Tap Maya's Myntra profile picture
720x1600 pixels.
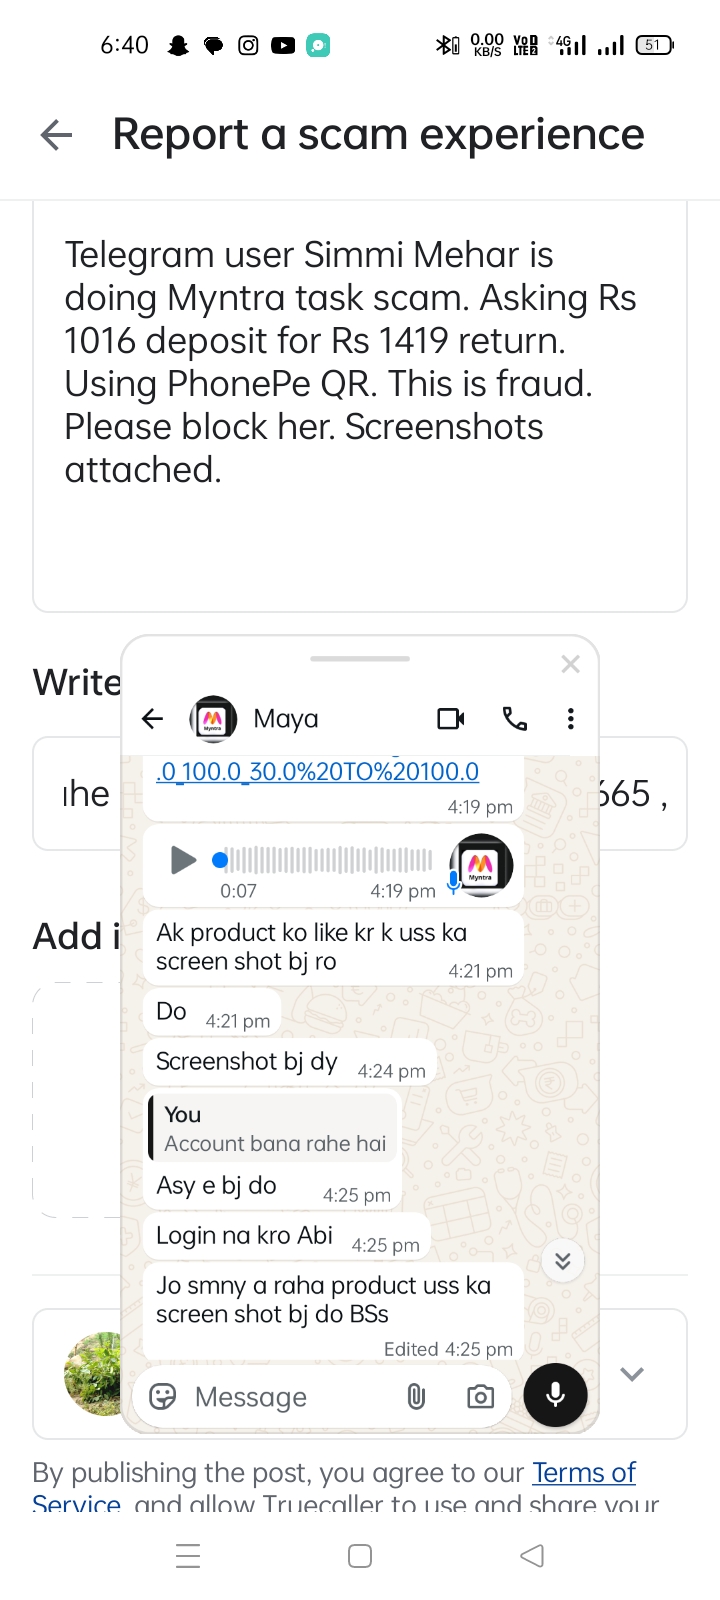coord(213,719)
